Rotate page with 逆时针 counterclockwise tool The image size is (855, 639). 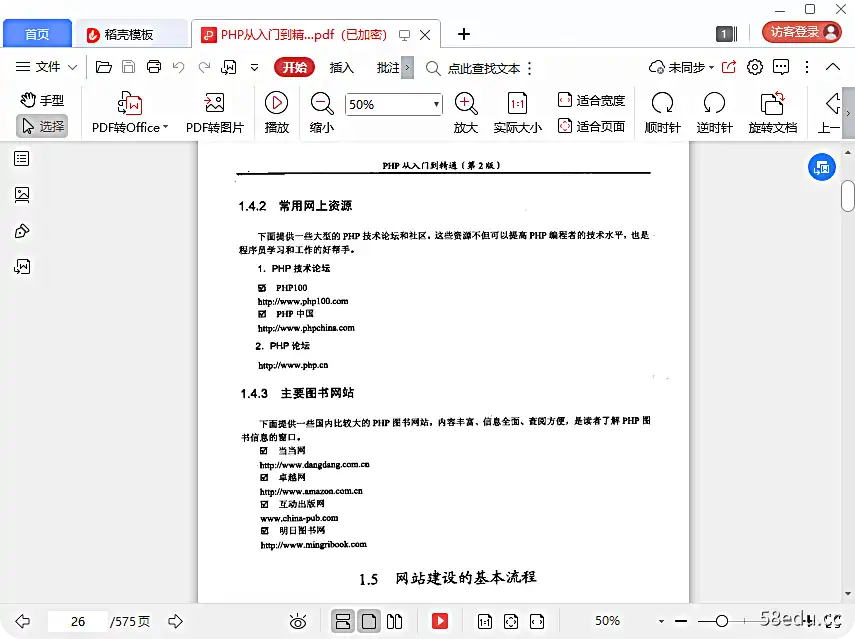(714, 113)
